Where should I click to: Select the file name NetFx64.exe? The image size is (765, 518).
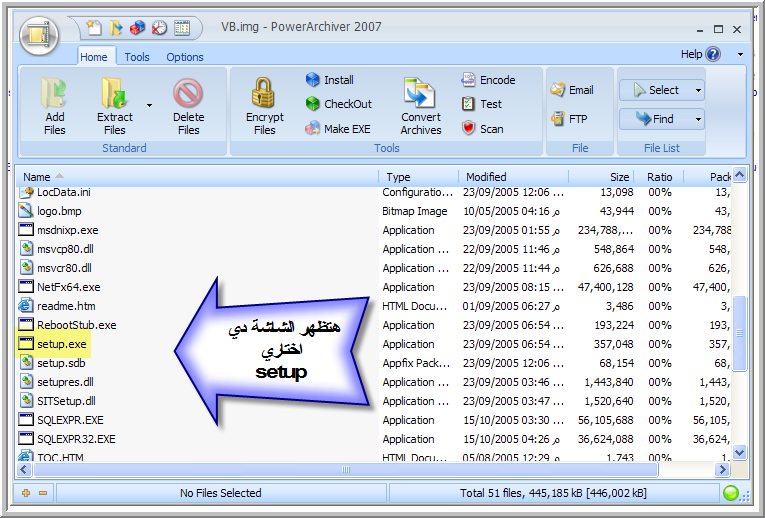[x=69, y=287]
